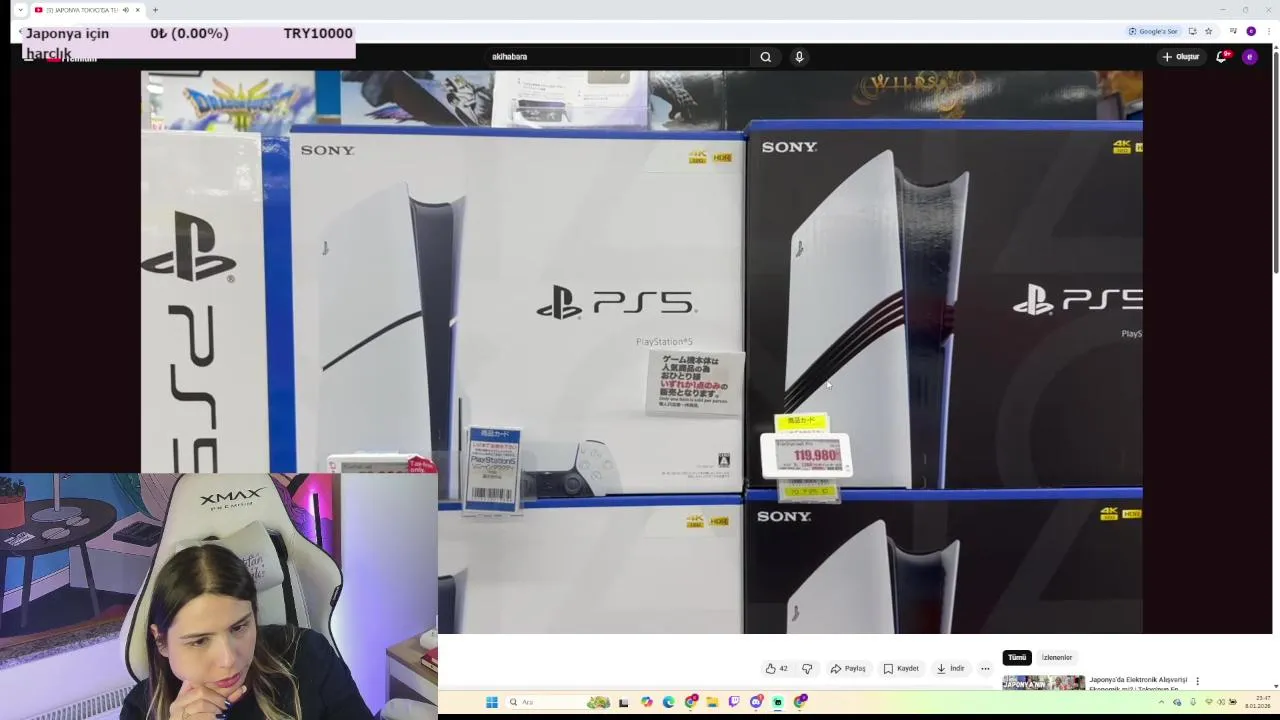Select the İzlenenler filter chip
The image size is (1280, 720).
[x=1057, y=657]
